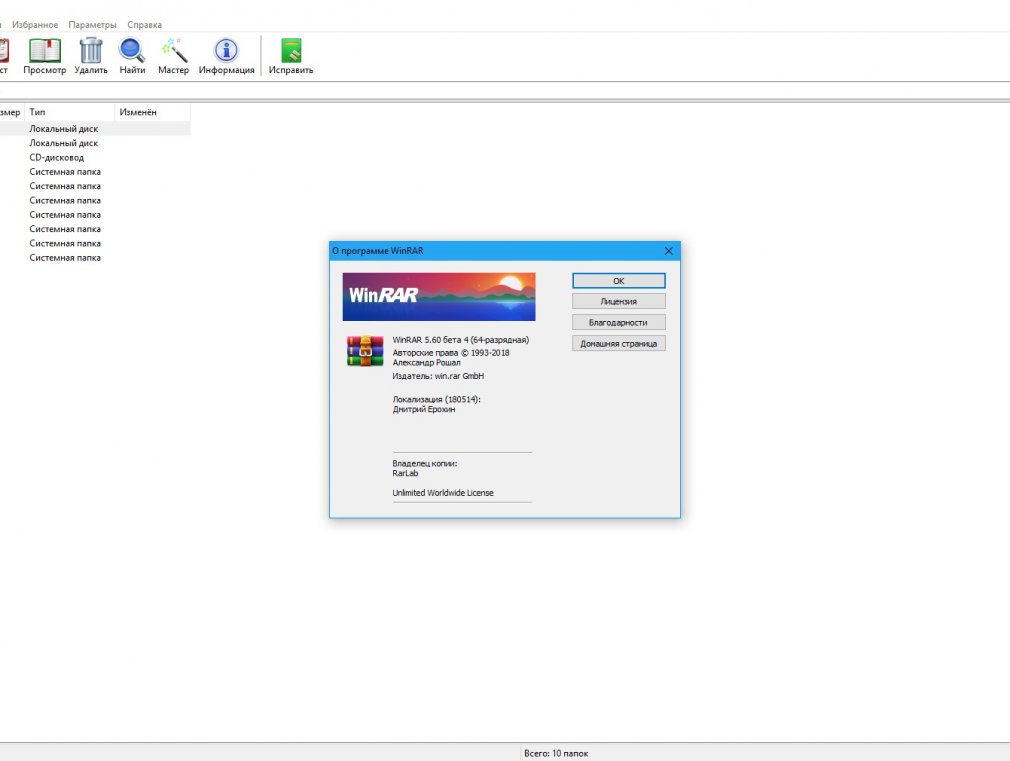This screenshot has width=1010, height=761.
Task: Select the first Системная папка row
Action: pyautogui.click(x=95, y=171)
